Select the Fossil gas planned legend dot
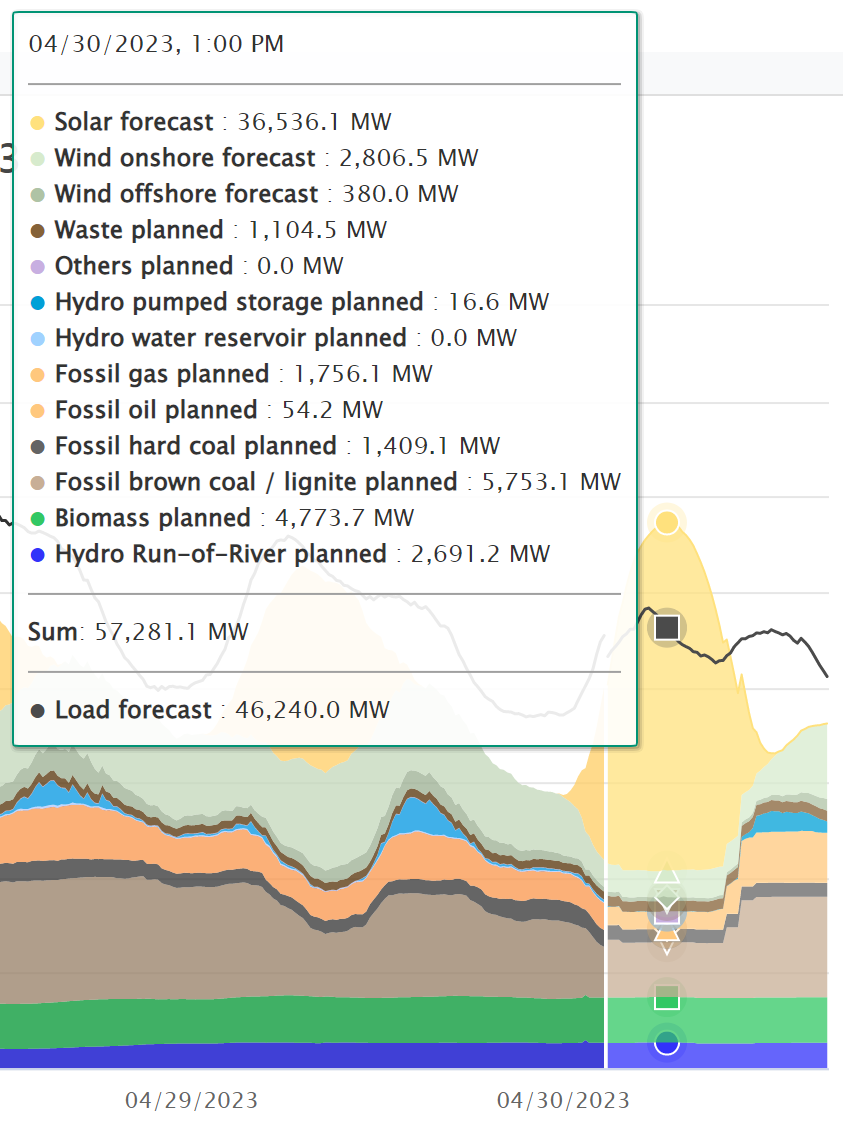 [x=37, y=375]
